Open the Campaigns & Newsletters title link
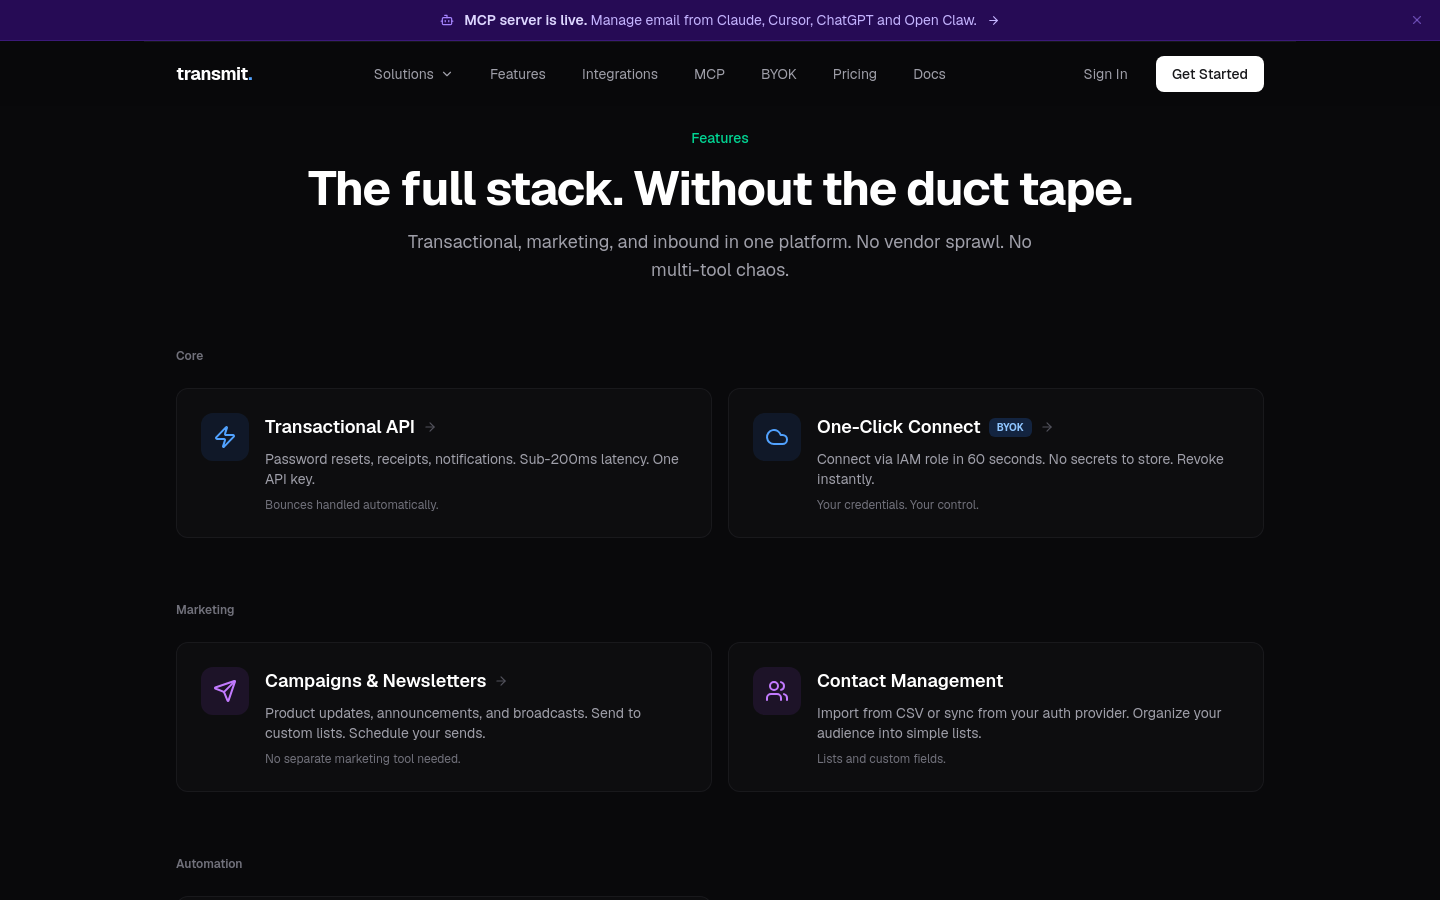 tap(375, 681)
